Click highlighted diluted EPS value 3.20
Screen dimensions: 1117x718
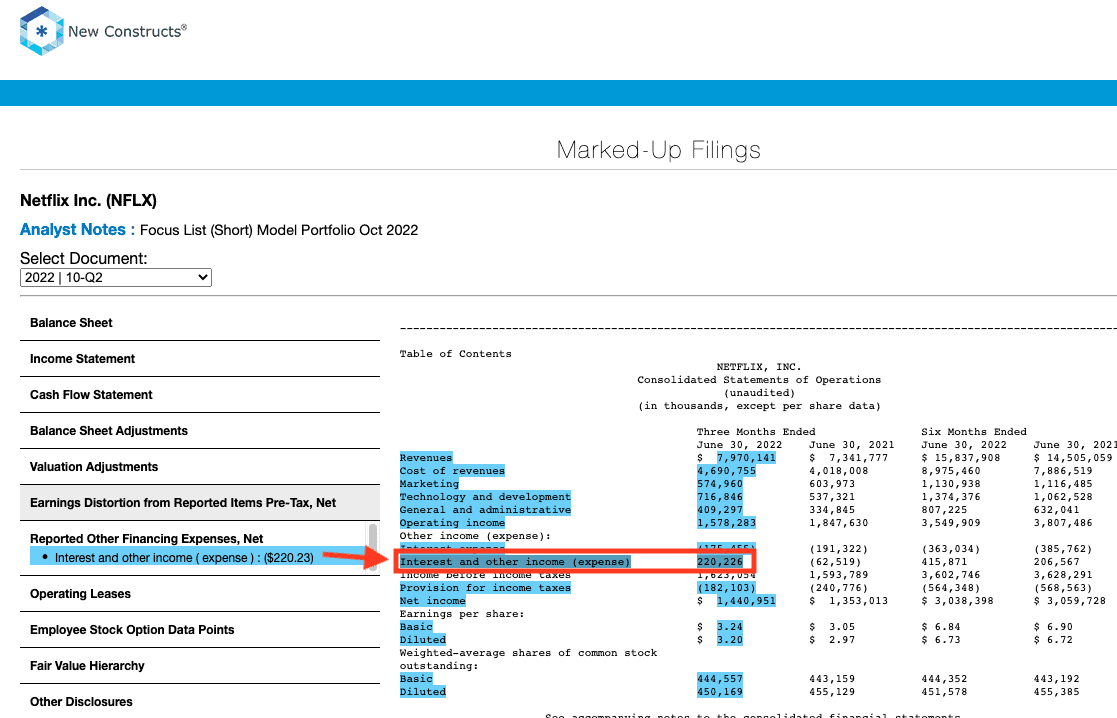point(729,640)
